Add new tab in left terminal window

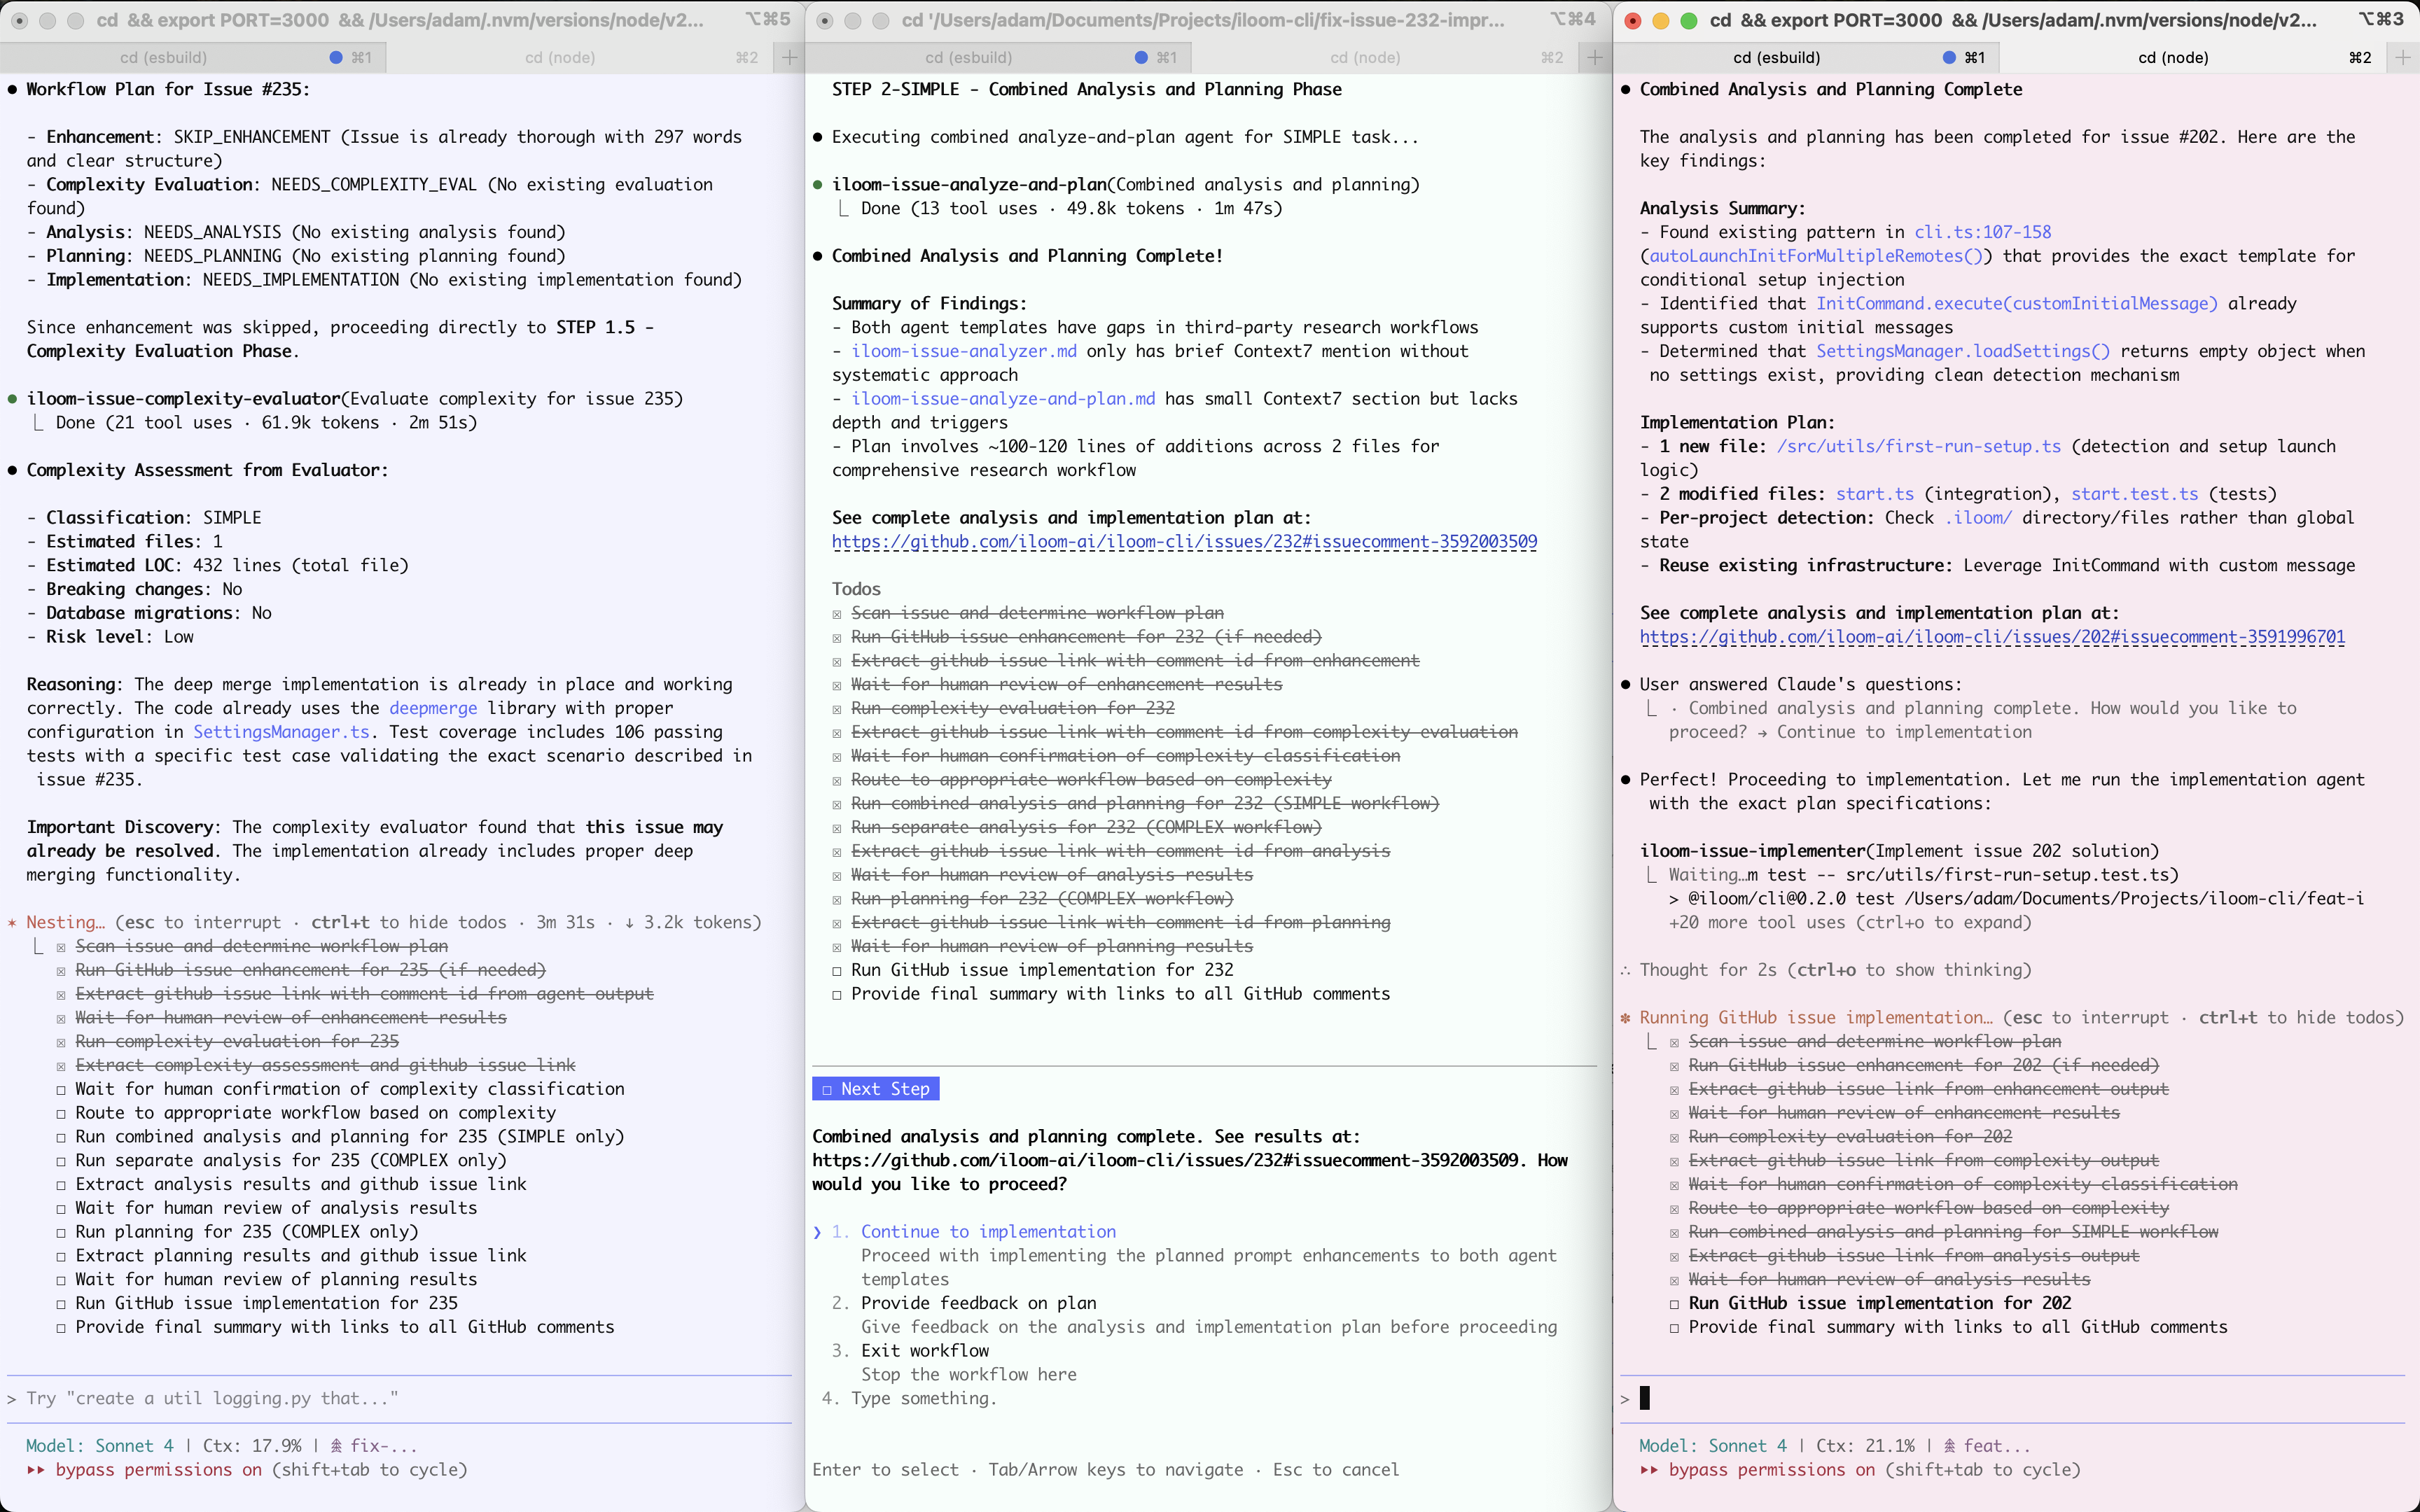click(789, 58)
